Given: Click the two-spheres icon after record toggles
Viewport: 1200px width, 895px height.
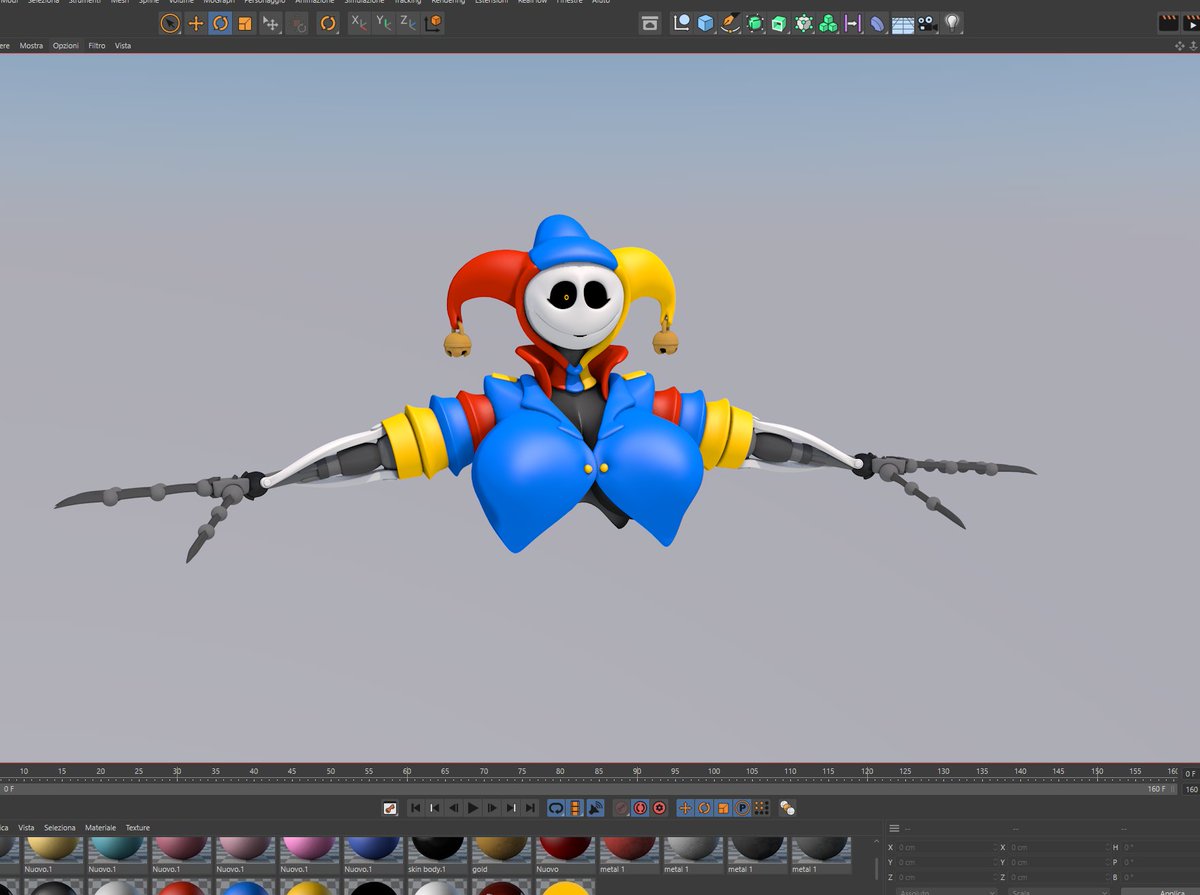Looking at the screenshot, I should (787, 808).
